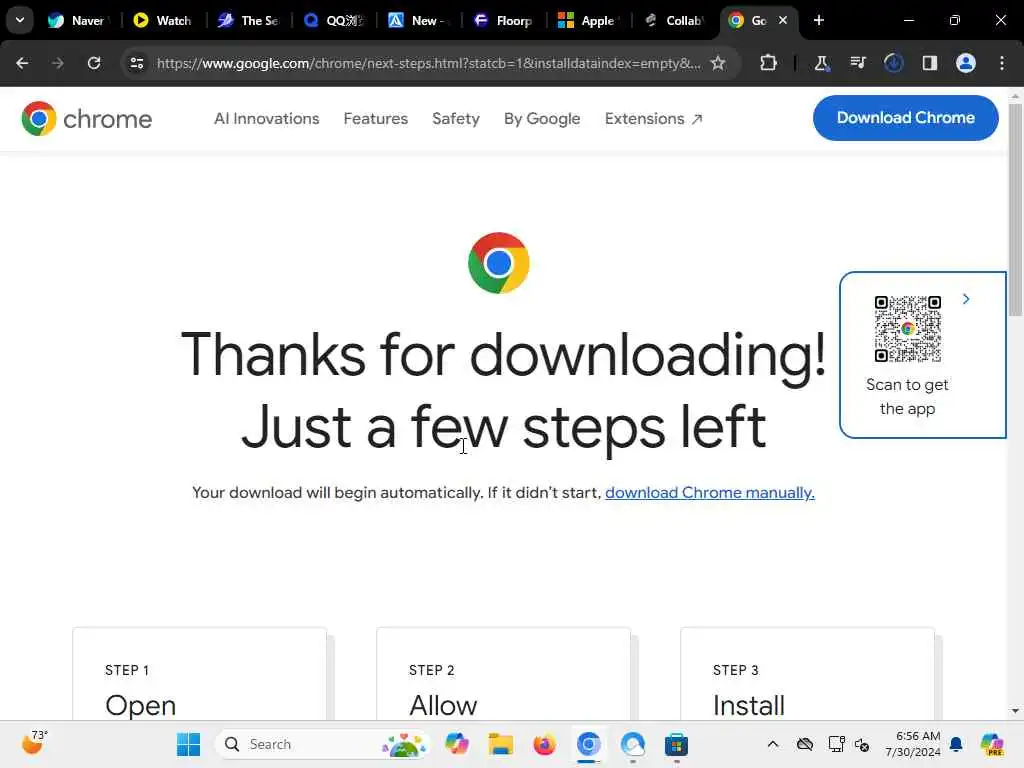View site information icon in address bar

(136, 63)
